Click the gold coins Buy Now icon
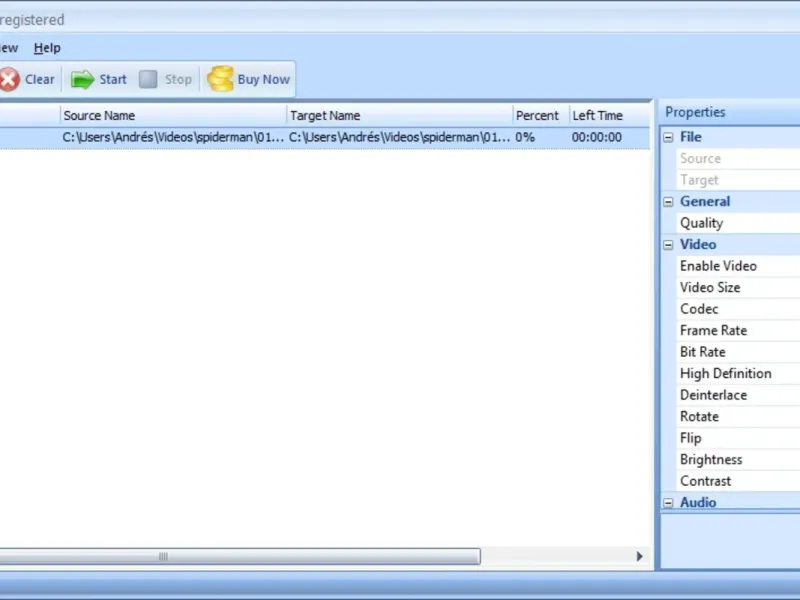Screen dimensions: 800x600 point(220,79)
